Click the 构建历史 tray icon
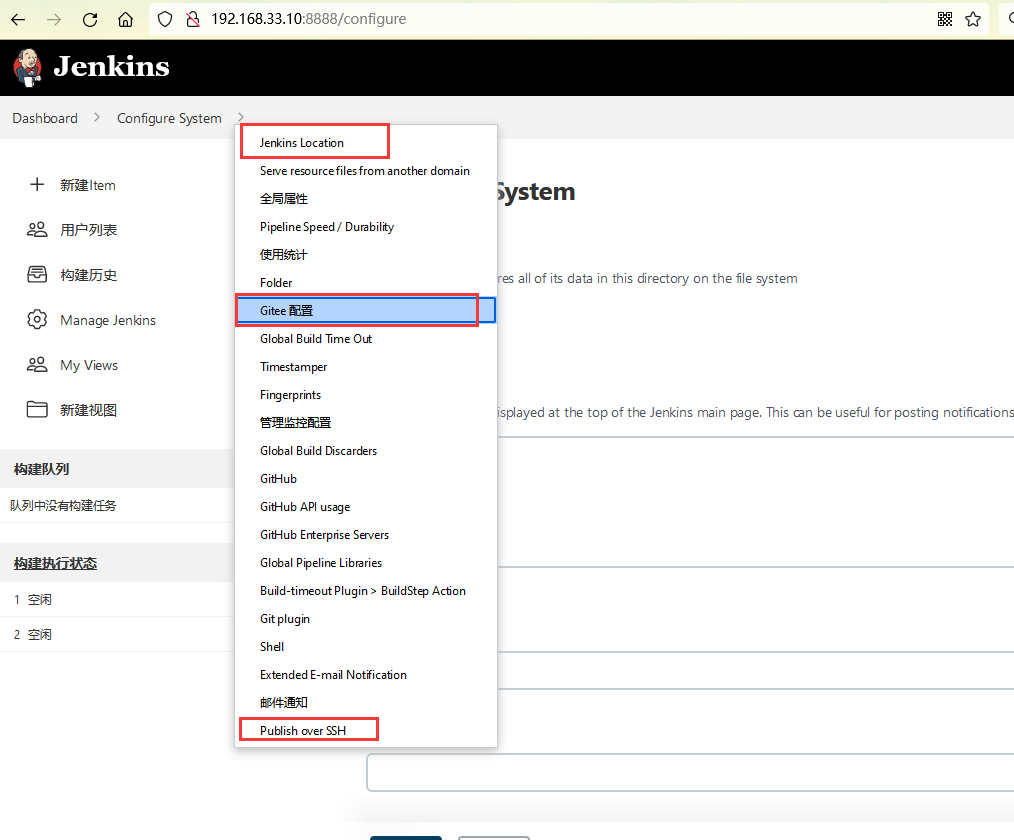The height and width of the screenshot is (840, 1014). [x=37, y=275]
